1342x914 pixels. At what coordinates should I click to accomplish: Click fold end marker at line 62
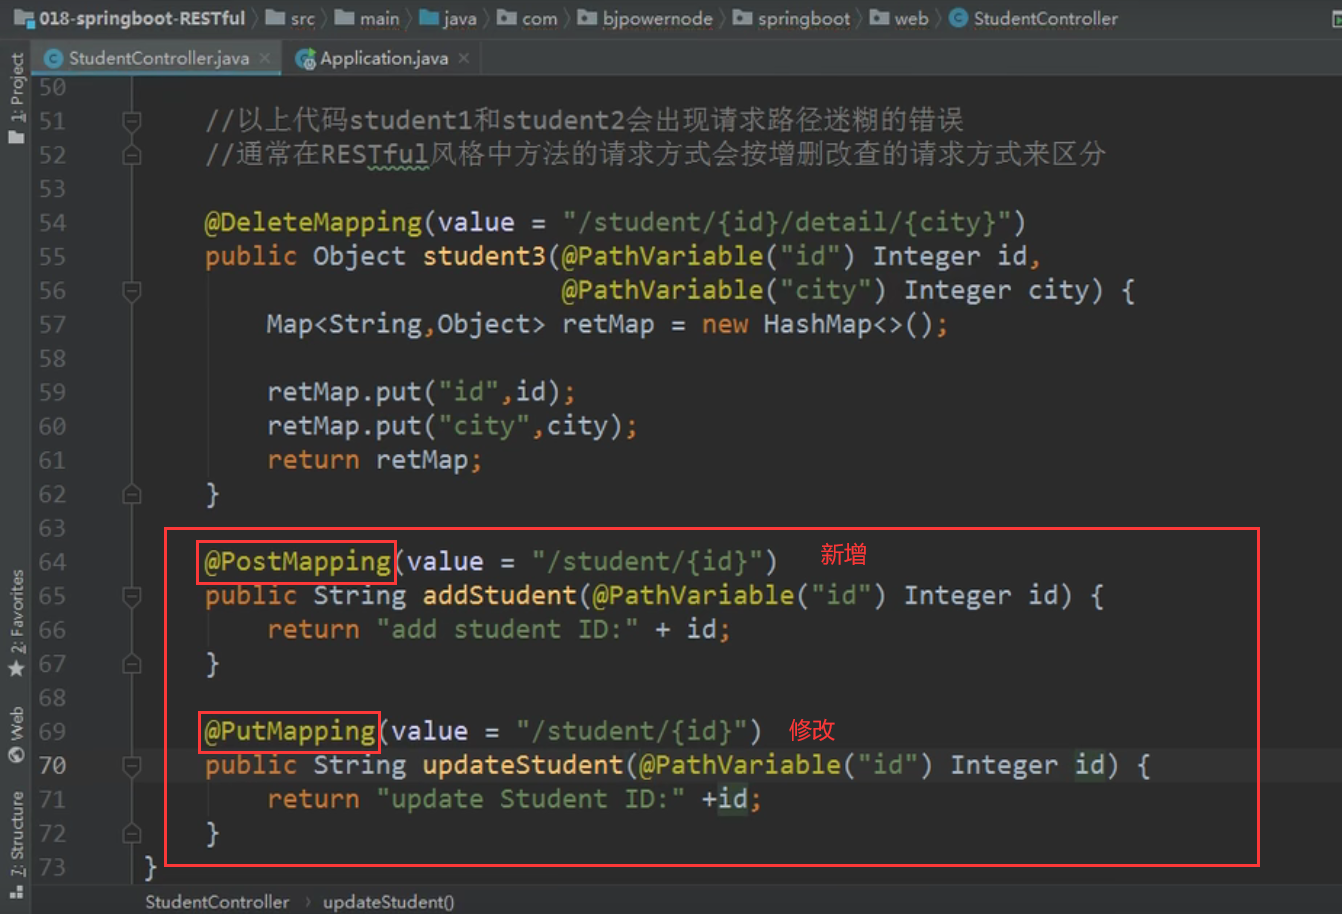click(131, 494)
